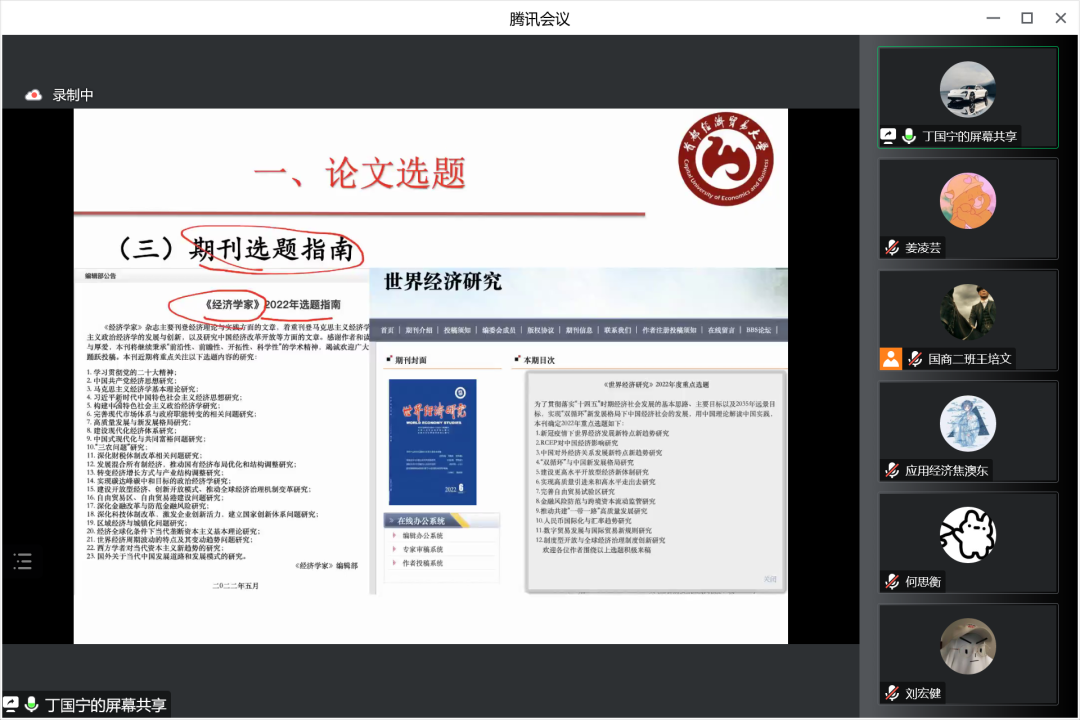Select 刘宏健 avatar tile

click(967, 646)
